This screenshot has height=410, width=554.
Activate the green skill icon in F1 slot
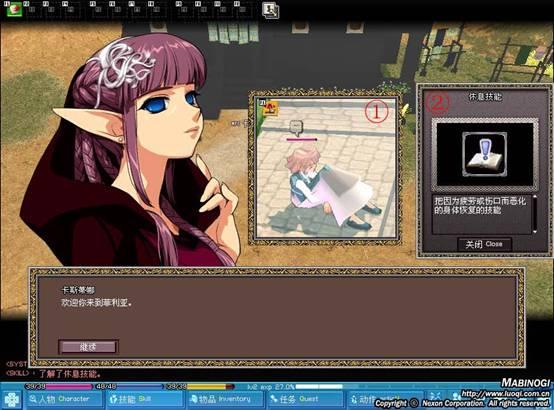[14, 10]
